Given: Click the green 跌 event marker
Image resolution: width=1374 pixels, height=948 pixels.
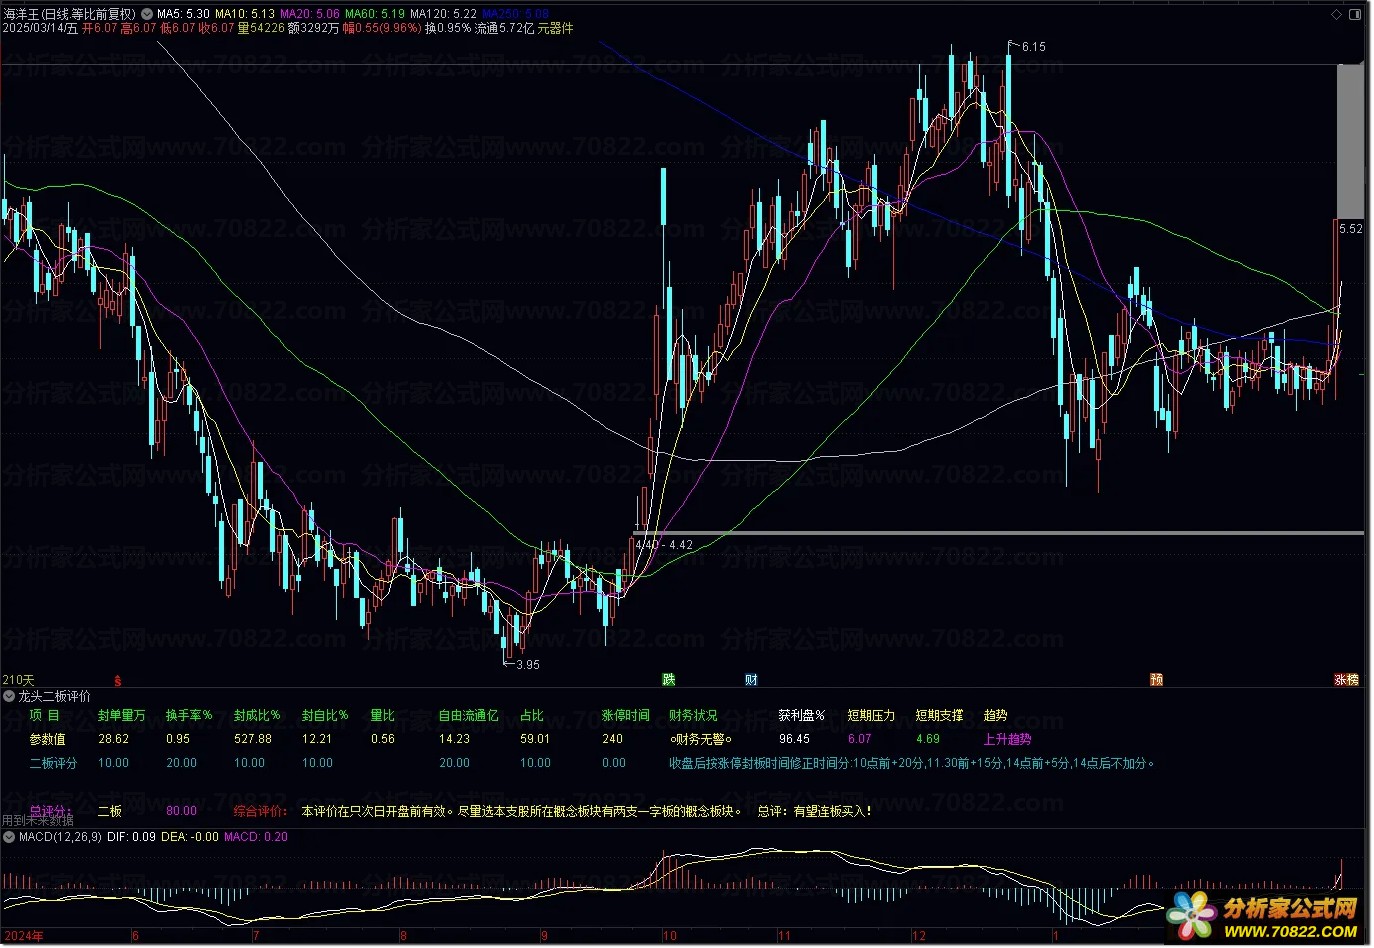Looking at the screenshot, I should (x=669, y=680).
